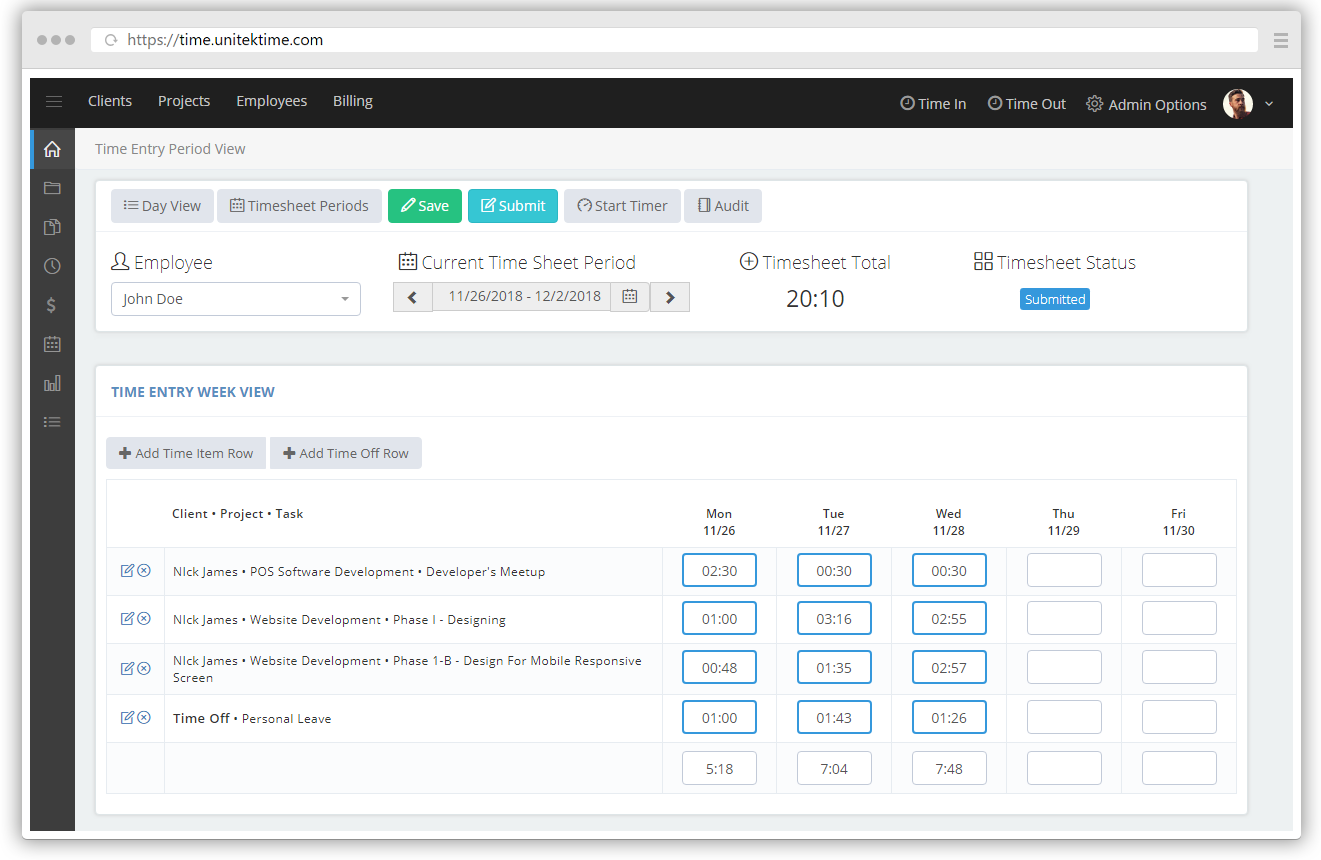Click edit icon for Developer's Meetup row

[x=127, y=571]
